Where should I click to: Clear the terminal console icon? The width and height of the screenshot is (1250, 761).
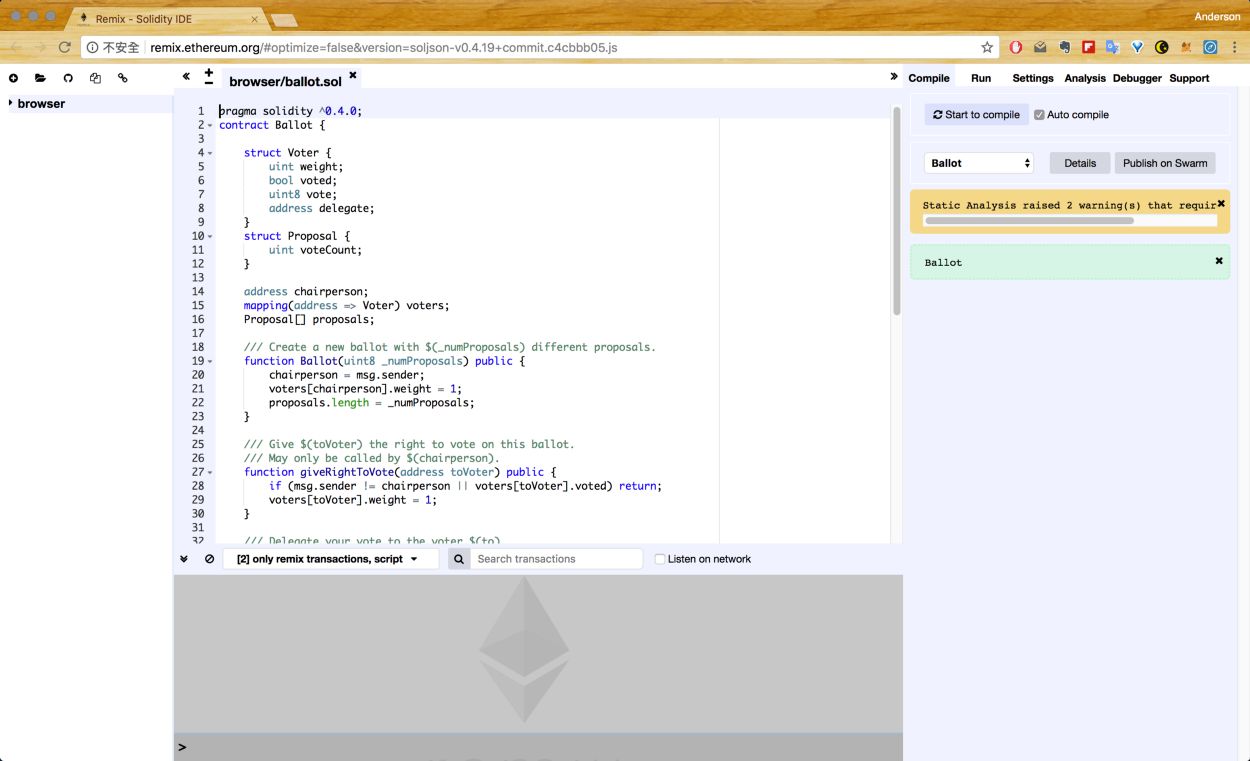tap(209, 559)
